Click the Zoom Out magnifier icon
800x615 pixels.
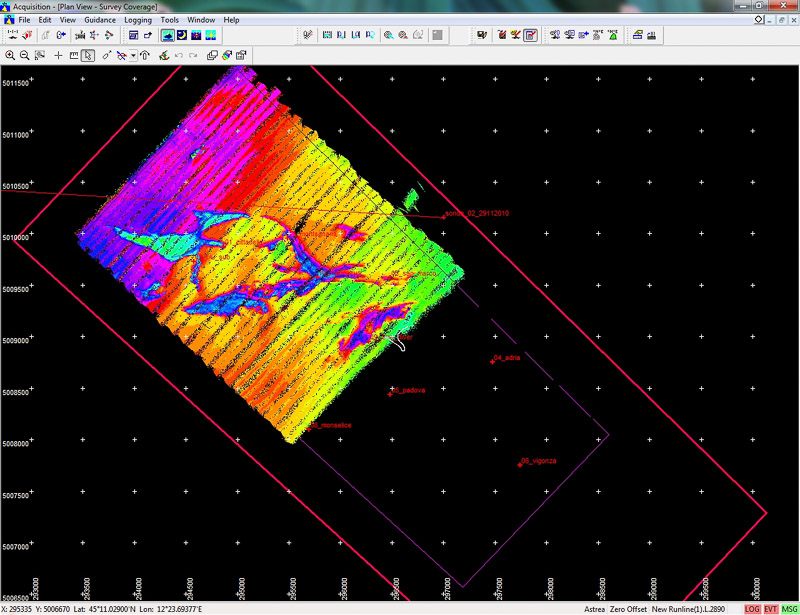[25, 55]
